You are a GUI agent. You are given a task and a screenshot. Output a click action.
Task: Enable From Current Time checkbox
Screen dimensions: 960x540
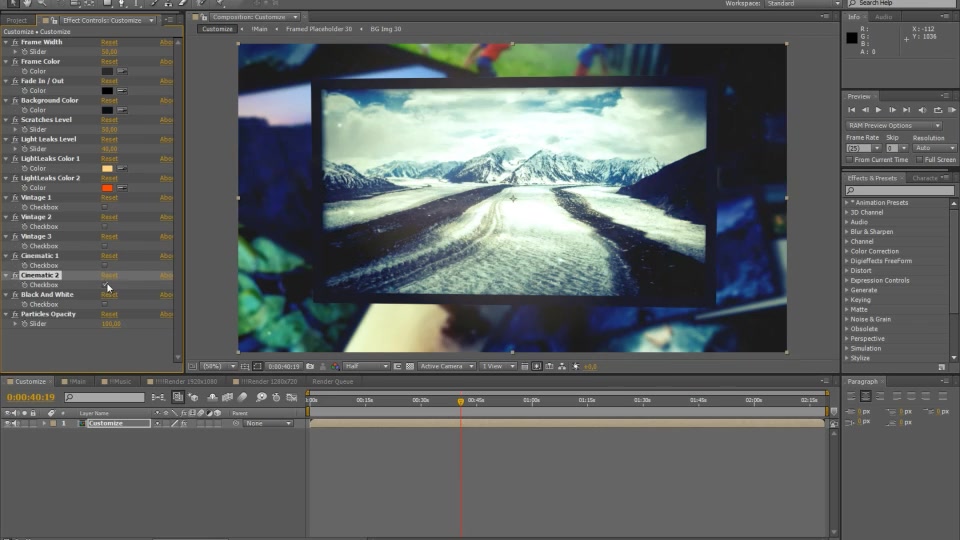click(849, 160)
